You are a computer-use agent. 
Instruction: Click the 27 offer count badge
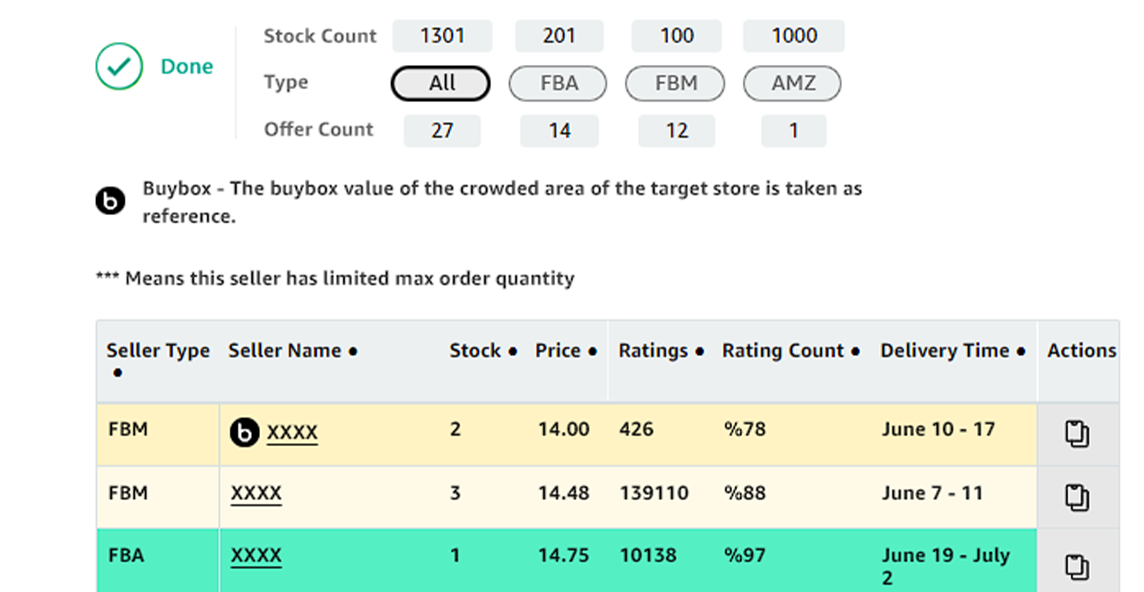tap(442, 131)
